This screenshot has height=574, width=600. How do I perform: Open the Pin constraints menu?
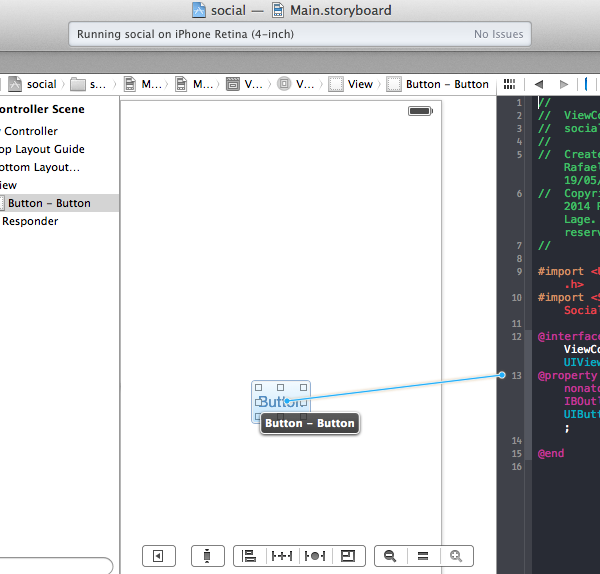tap(282, 556)
